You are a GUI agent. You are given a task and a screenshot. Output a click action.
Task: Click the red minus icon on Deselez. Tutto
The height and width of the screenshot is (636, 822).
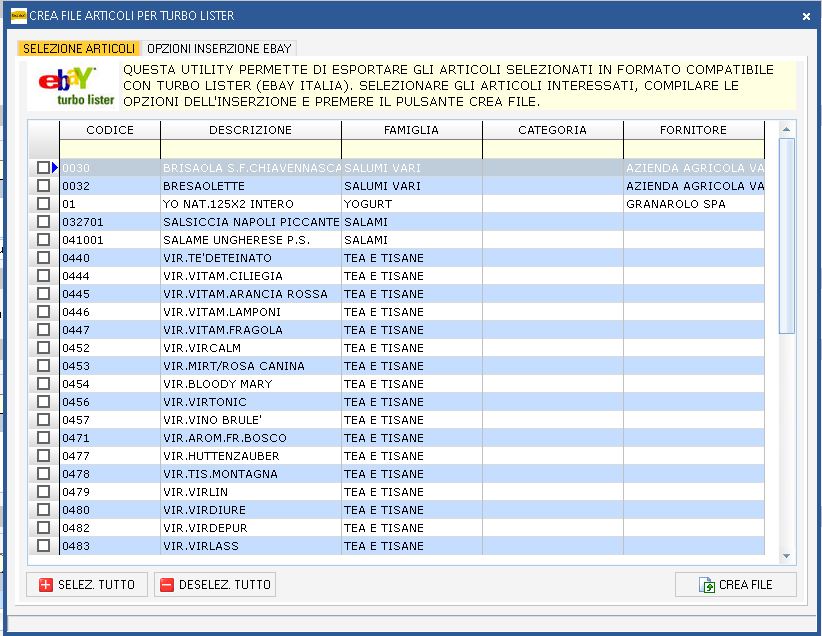pos(167,585)
